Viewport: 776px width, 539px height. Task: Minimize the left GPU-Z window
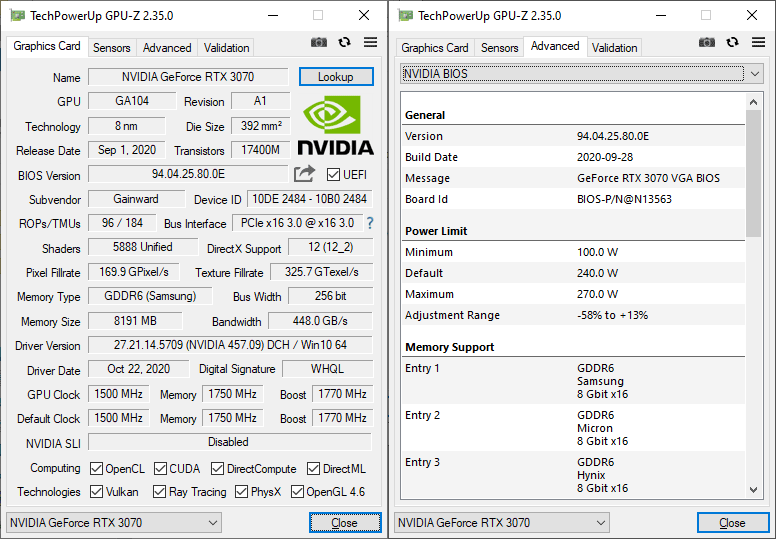click(273, 16)
